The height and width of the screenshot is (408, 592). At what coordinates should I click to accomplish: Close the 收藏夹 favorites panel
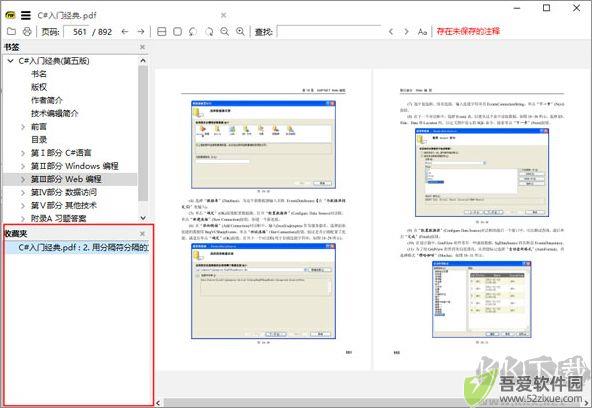coord(142,234)
